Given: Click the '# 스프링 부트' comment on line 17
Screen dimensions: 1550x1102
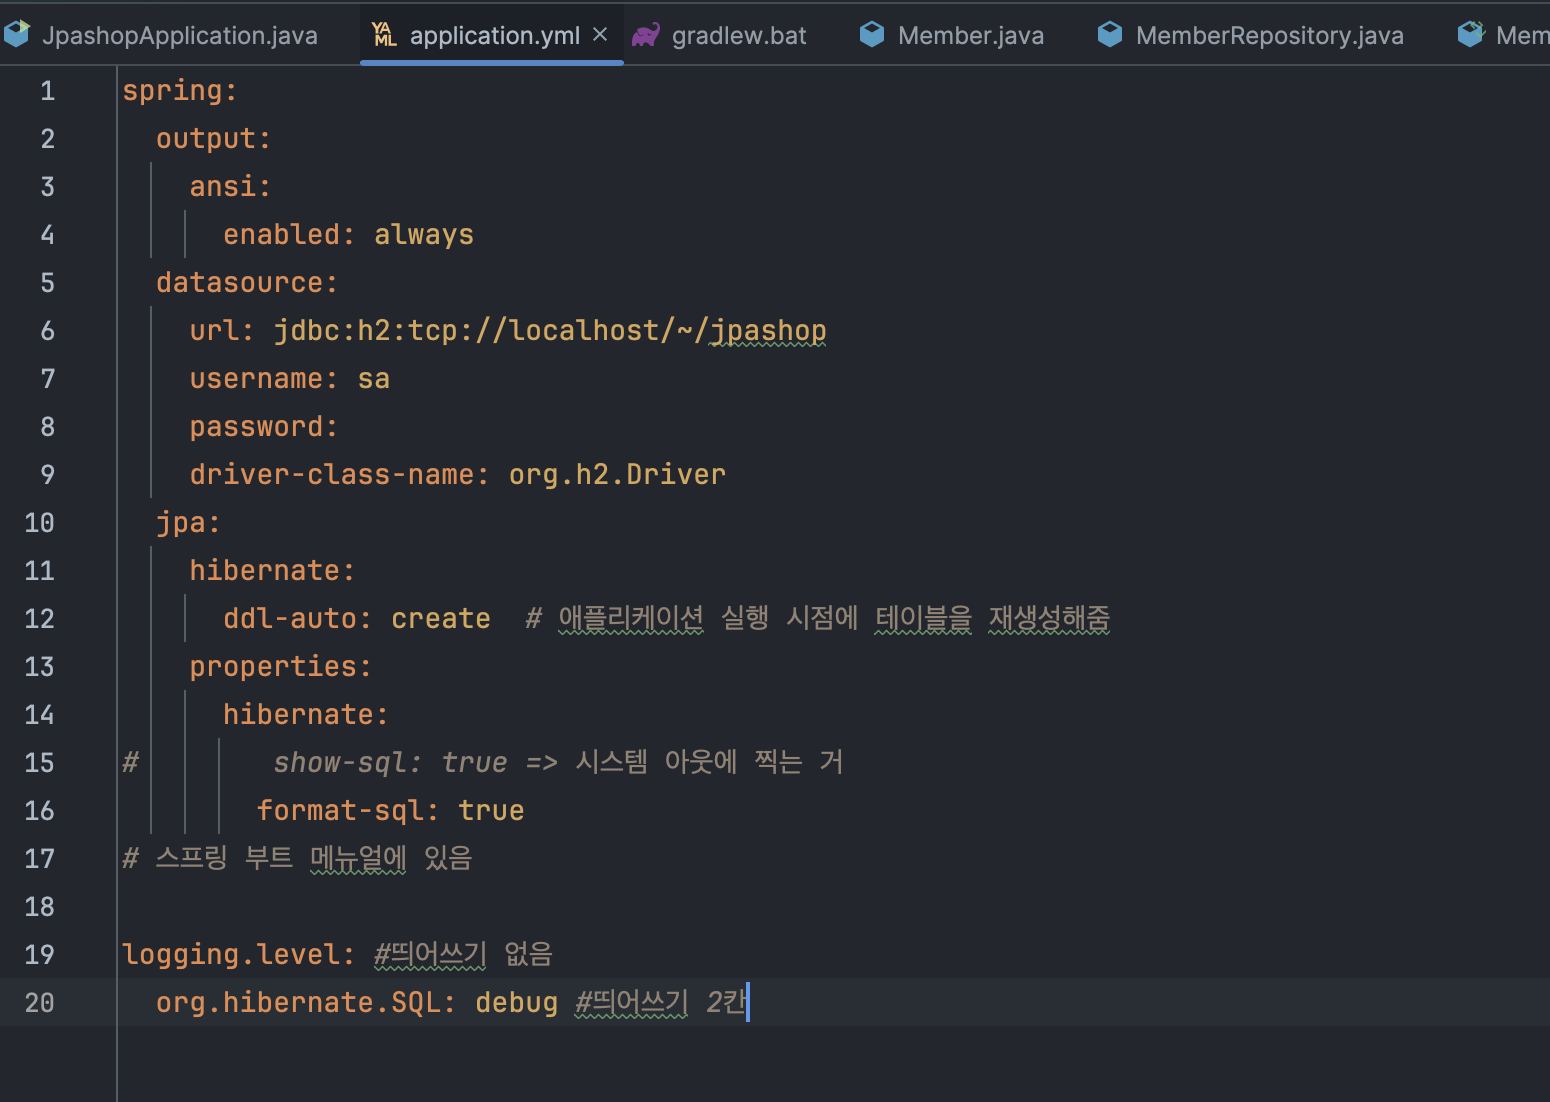Looking at the screenshot, I should point(208,858).
